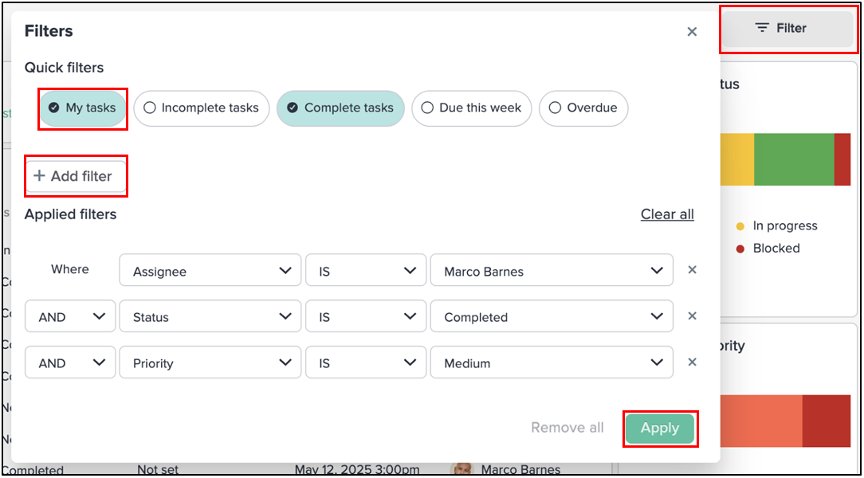Image resolution: width=864 pixels, height=478 pixels.
Task: Enable the Overdue quick filter
Action: tap(584, 108)
